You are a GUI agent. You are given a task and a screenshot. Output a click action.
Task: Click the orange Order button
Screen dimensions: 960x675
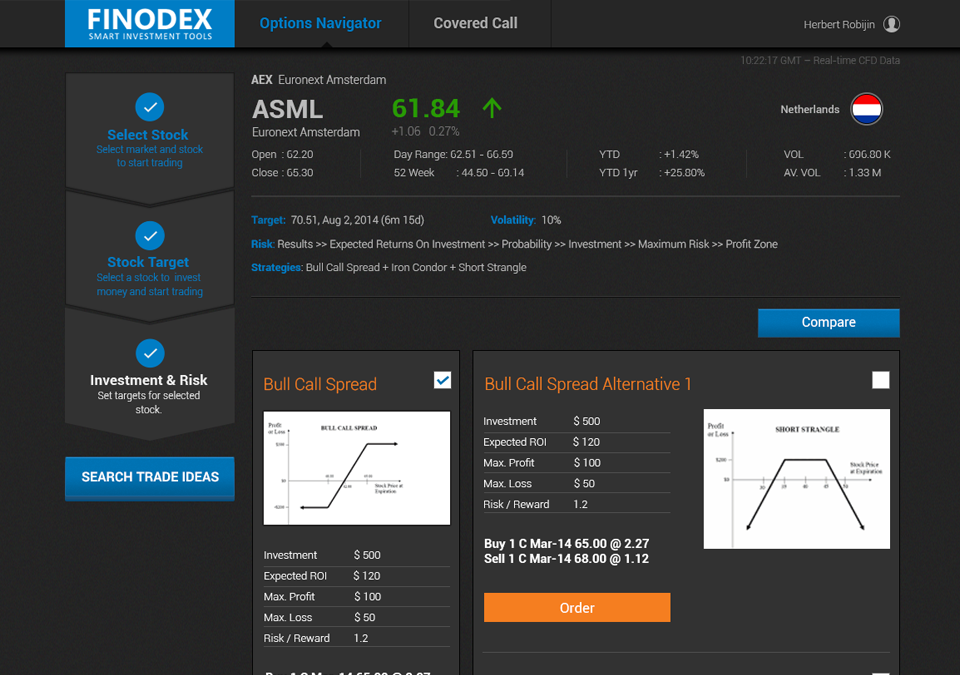577,608
